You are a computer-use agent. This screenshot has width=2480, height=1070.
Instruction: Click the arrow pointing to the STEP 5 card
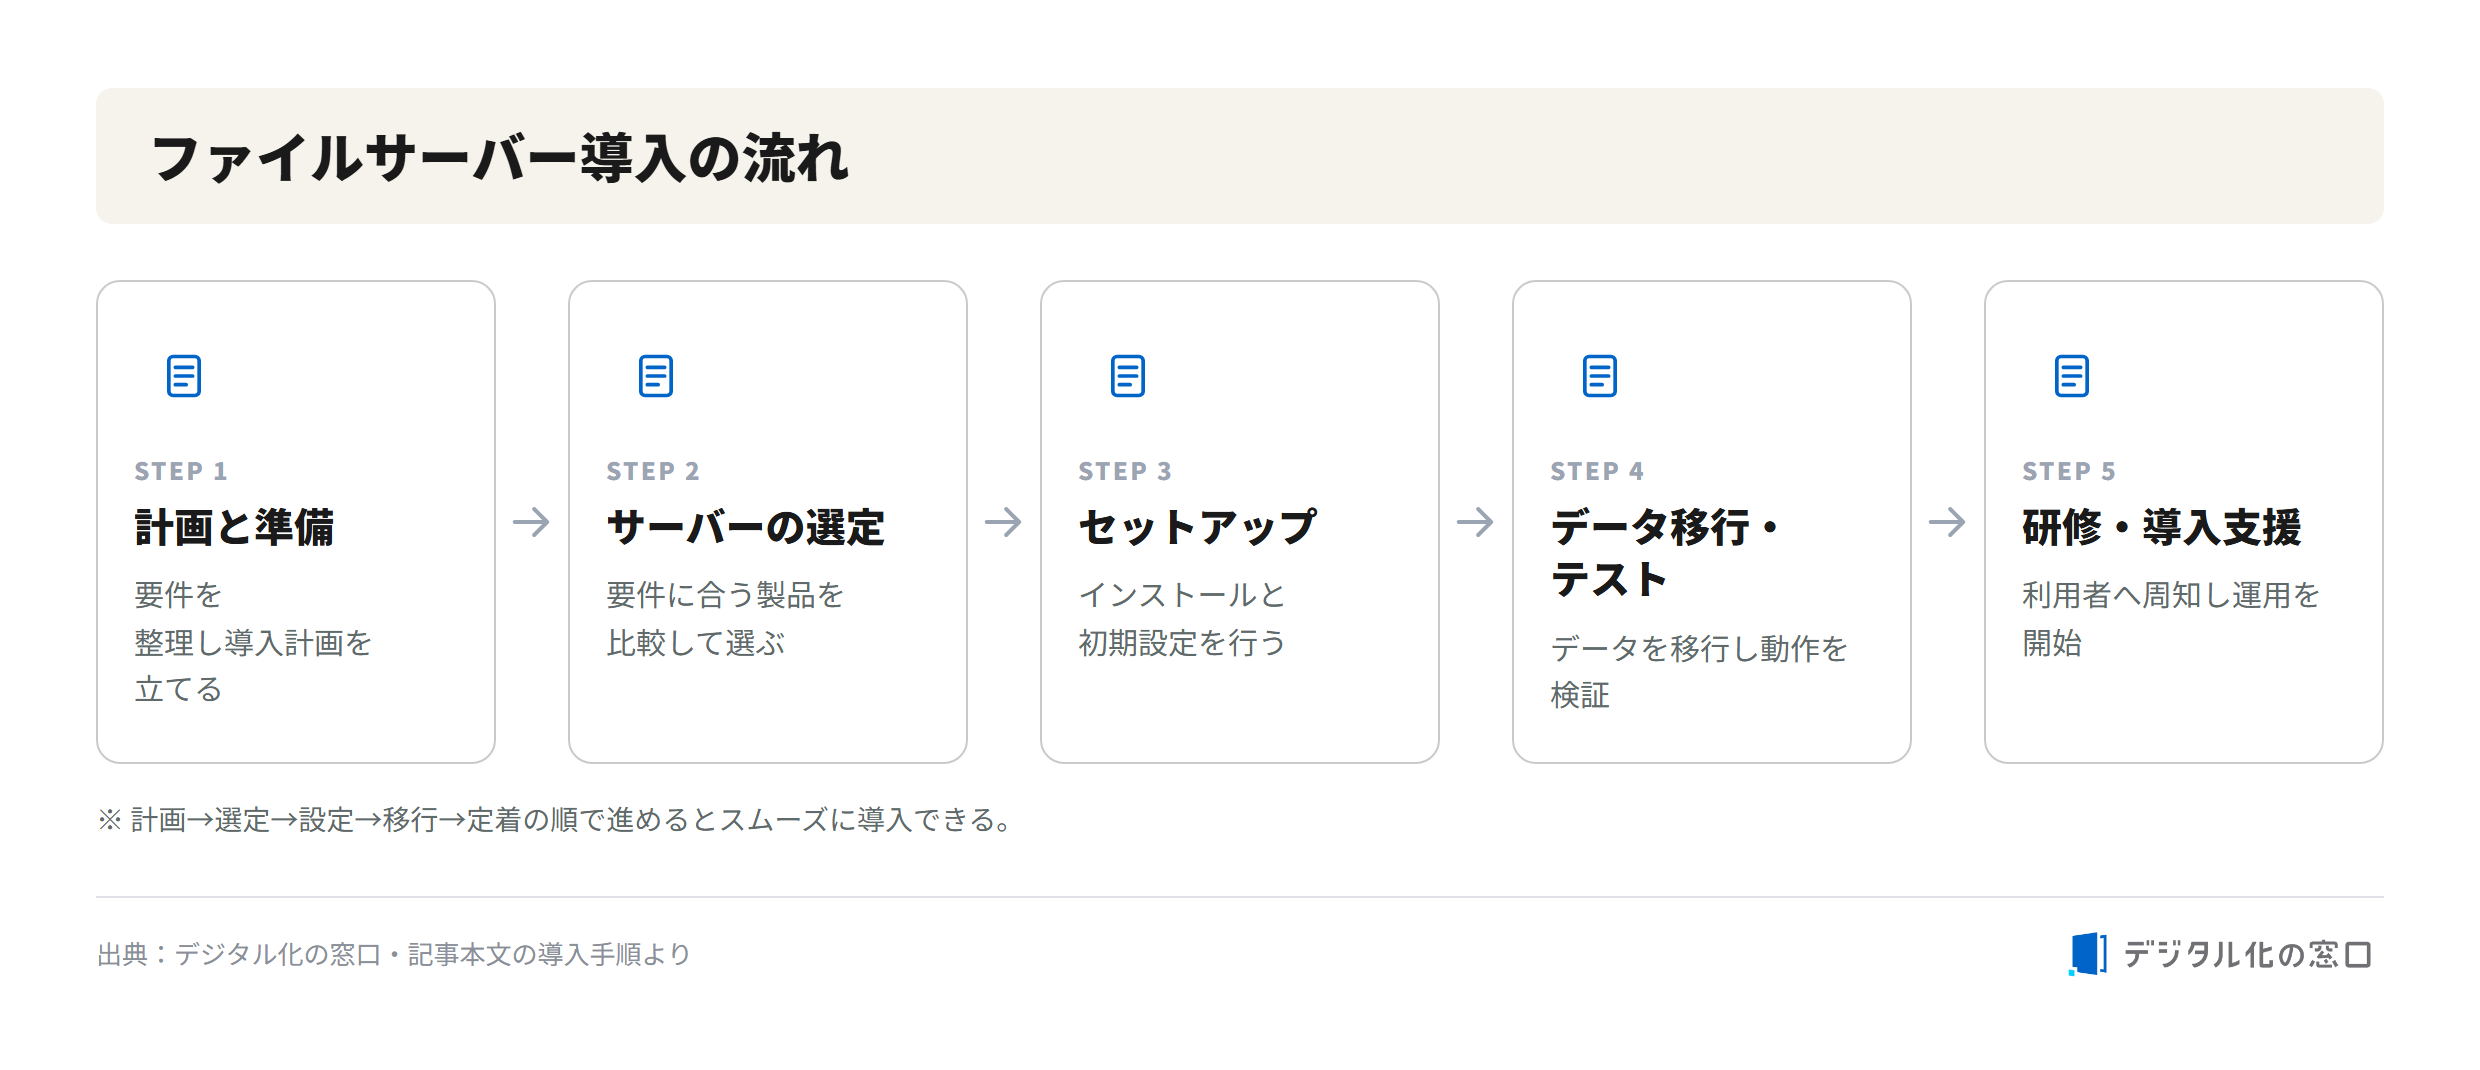1947,522
